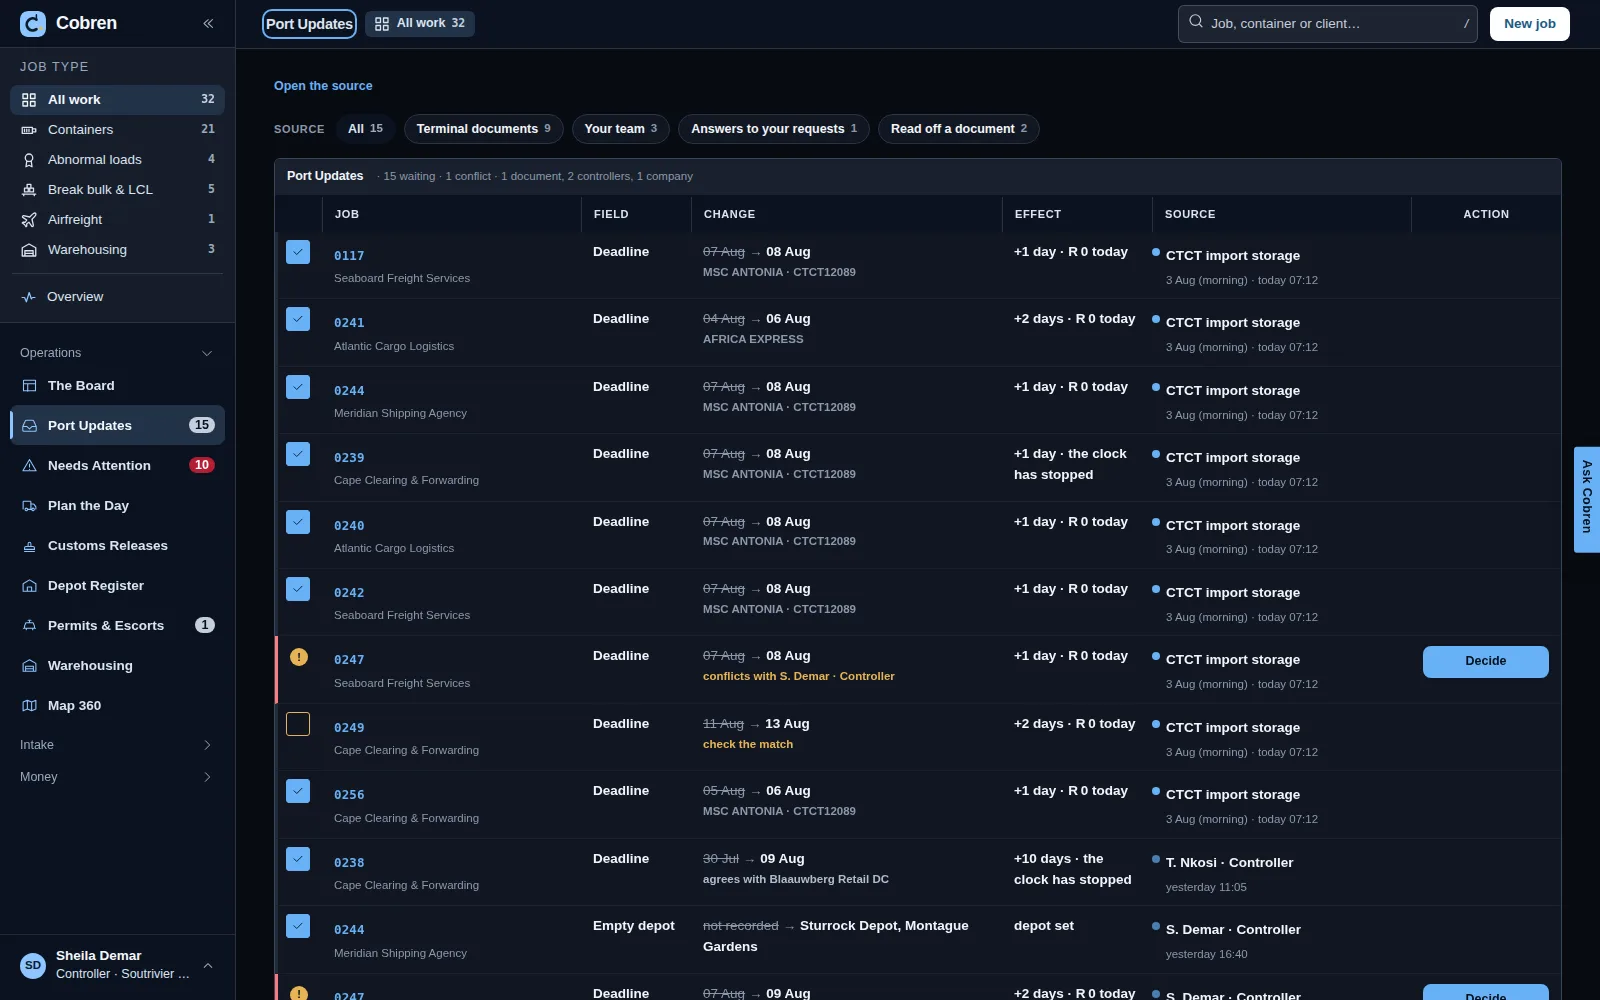Uncheck the checkbox for job 0117
This screenshot has height=1000, width=1600.
pos(298,252)
